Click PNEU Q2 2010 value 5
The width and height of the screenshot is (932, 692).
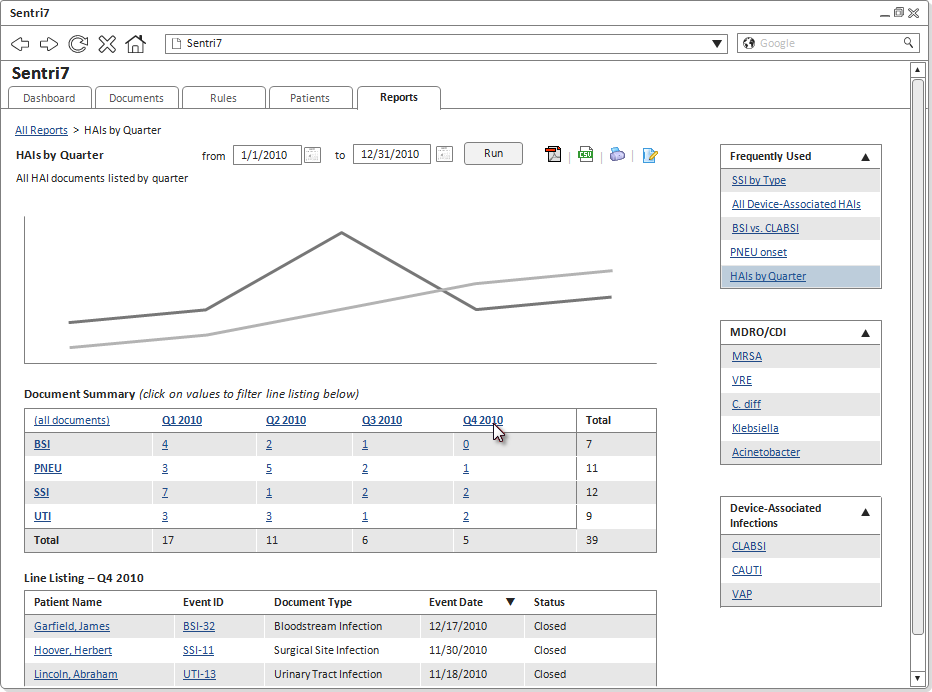(269, 468)
